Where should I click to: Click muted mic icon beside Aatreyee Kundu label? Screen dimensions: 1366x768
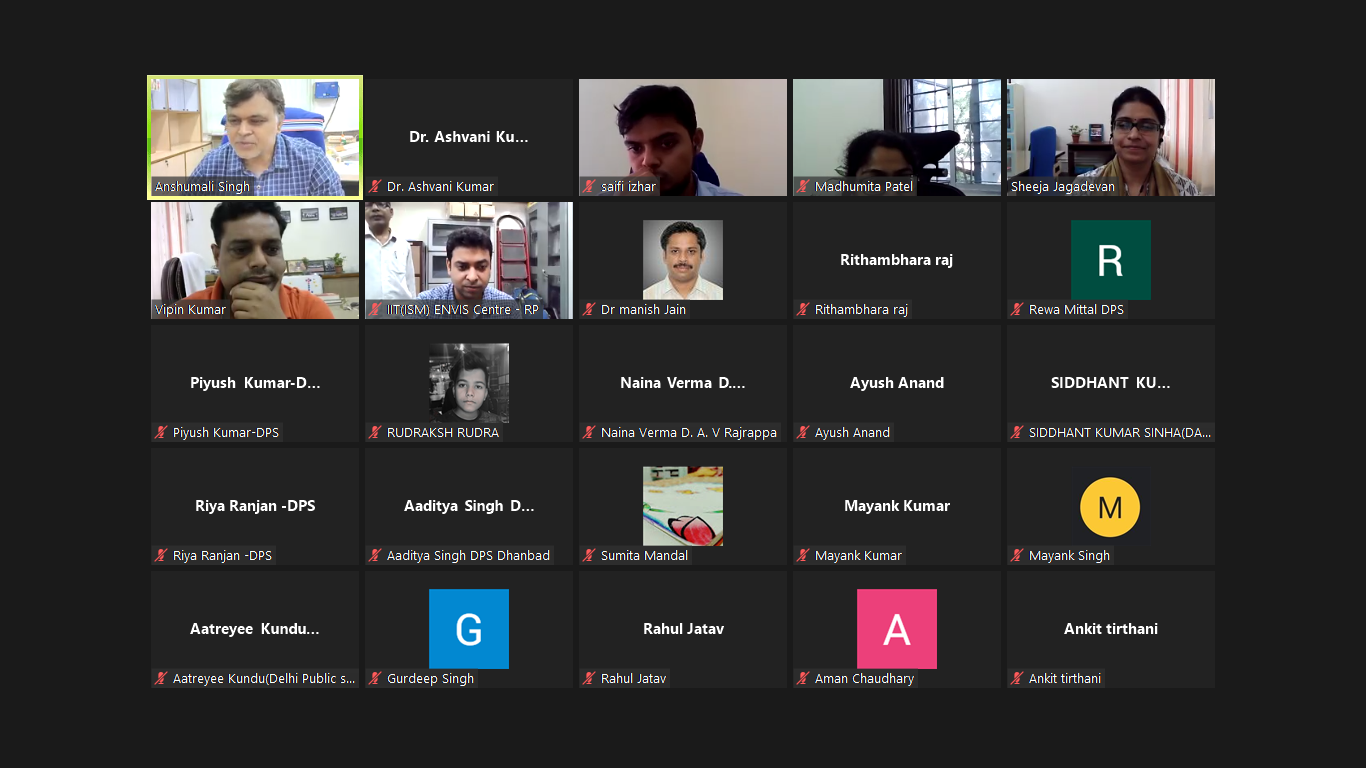click(x=161, y=679)
